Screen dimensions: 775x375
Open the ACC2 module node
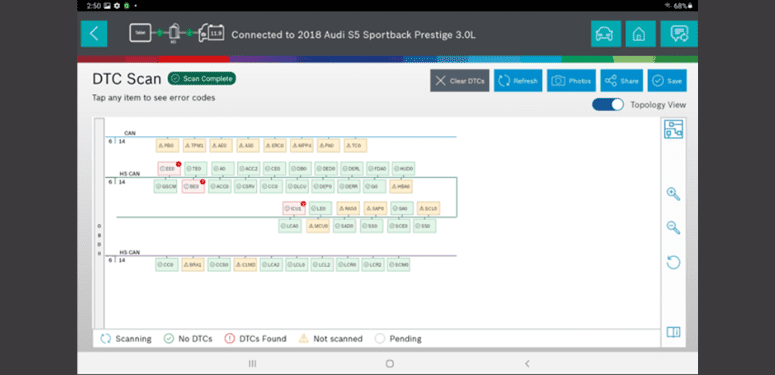(249, 169)
